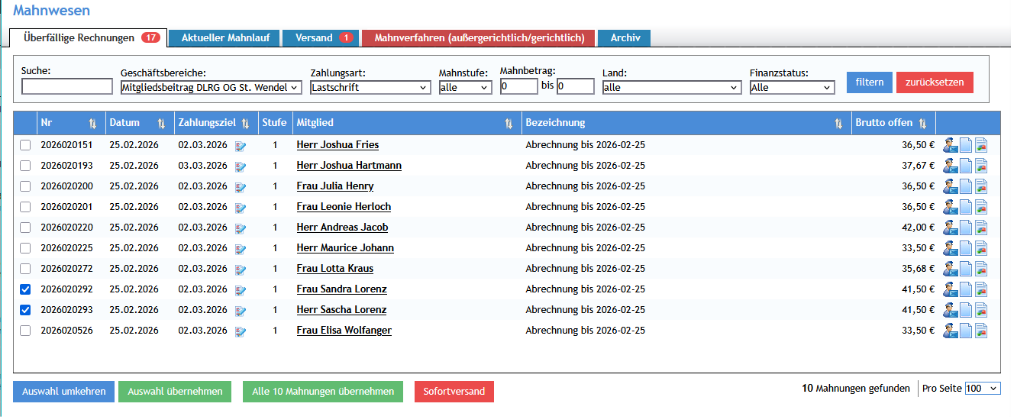Click the red zurücksetzen button
The height and width of the screenshot is (417, 1011).
(x=934, y=83)
